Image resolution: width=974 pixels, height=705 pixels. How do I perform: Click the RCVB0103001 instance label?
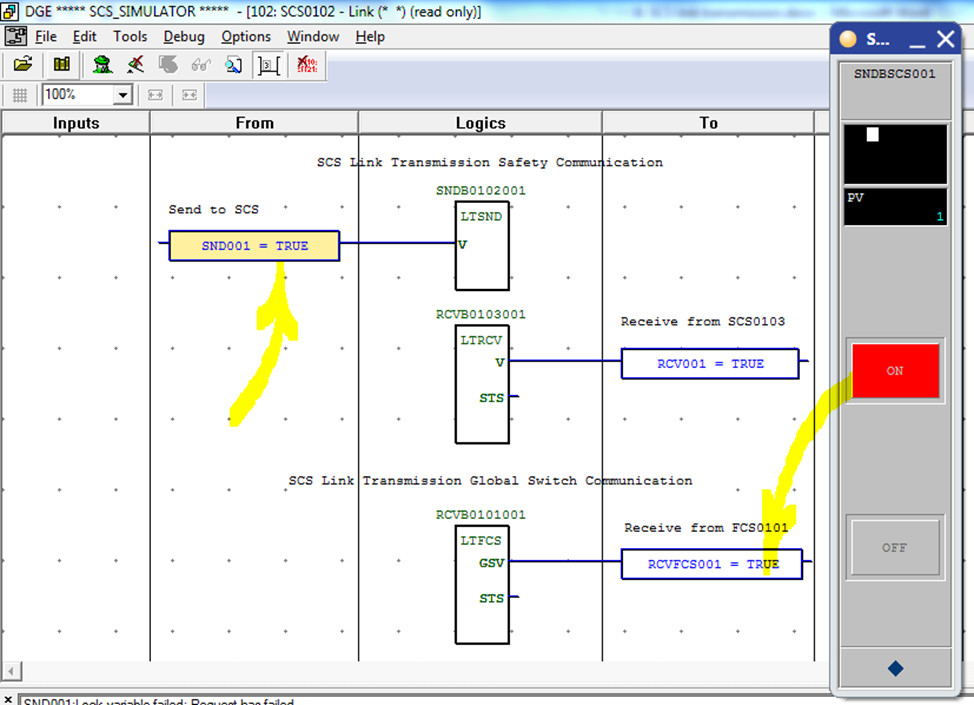coord(481,314)
